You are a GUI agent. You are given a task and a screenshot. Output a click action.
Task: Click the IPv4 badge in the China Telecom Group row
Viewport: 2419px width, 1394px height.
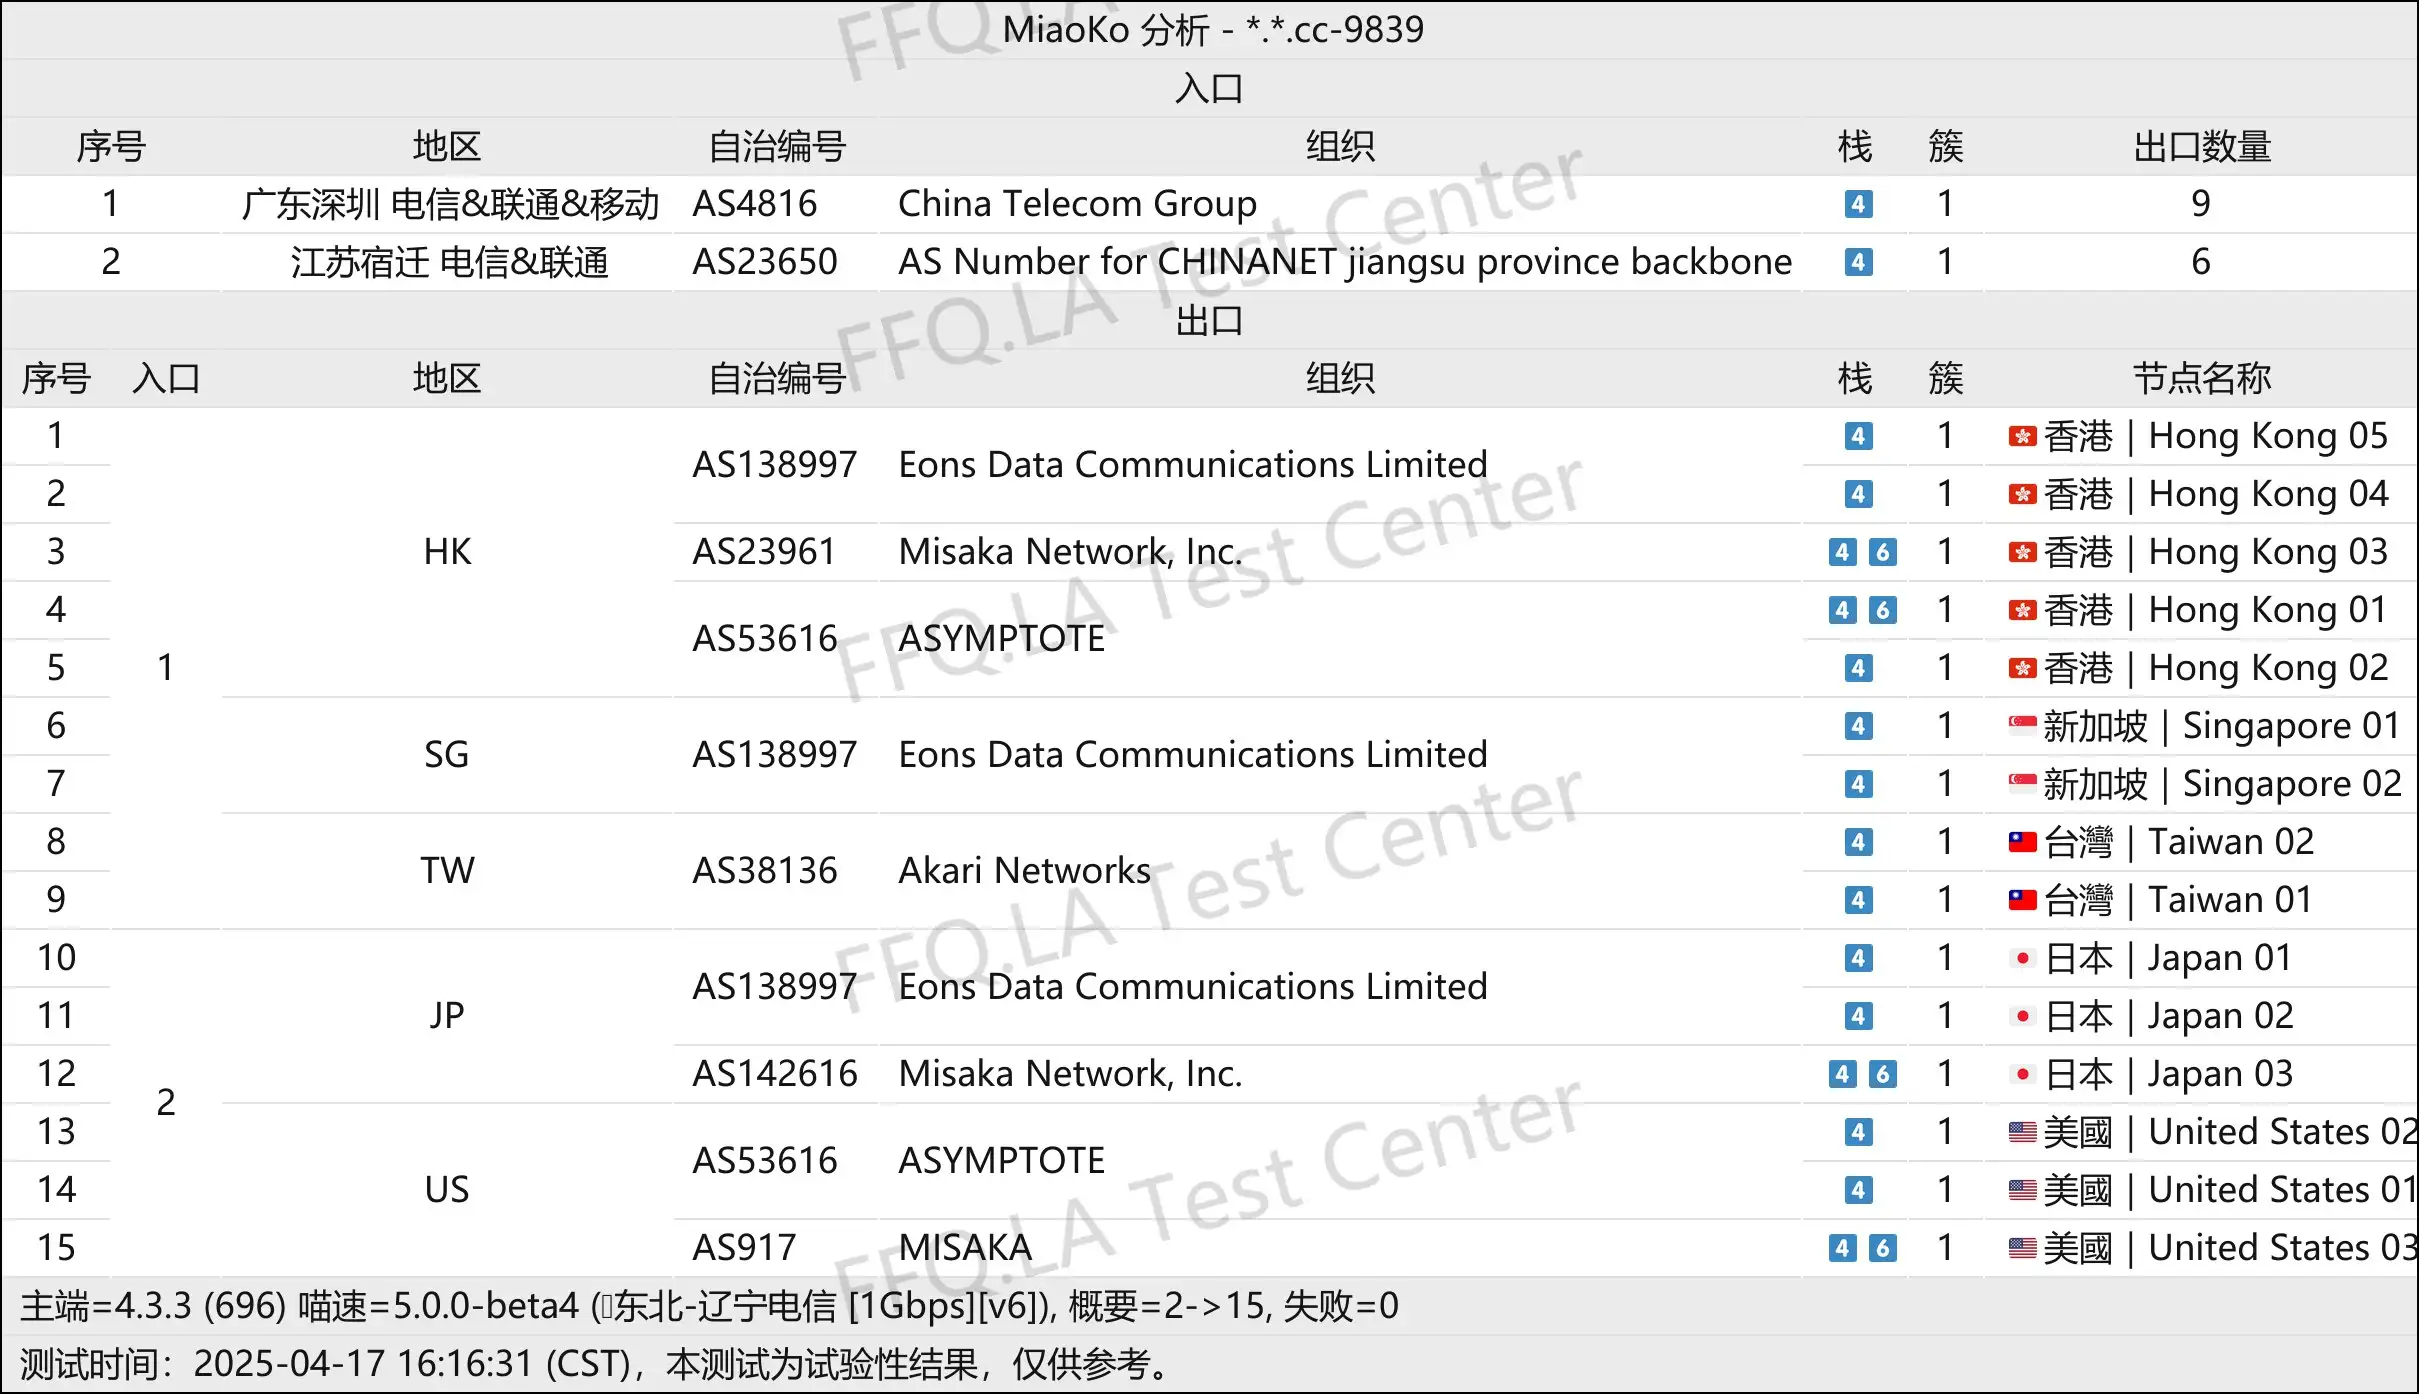click(x=1858, y=204)
